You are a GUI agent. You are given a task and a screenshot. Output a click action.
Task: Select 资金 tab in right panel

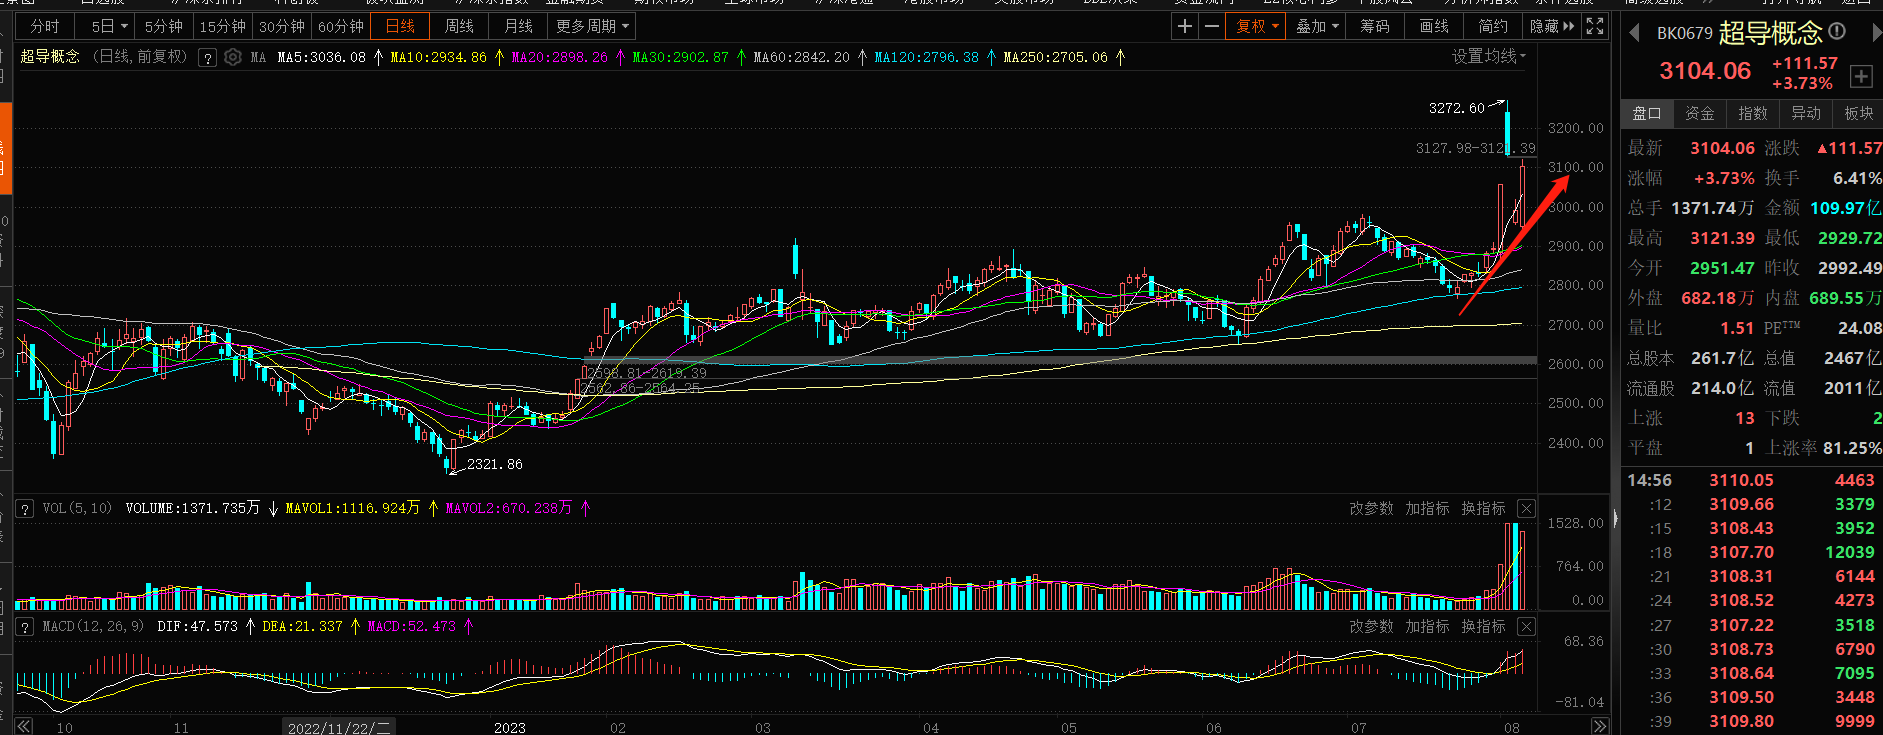pyautogui.click(x=1700, y=113)
